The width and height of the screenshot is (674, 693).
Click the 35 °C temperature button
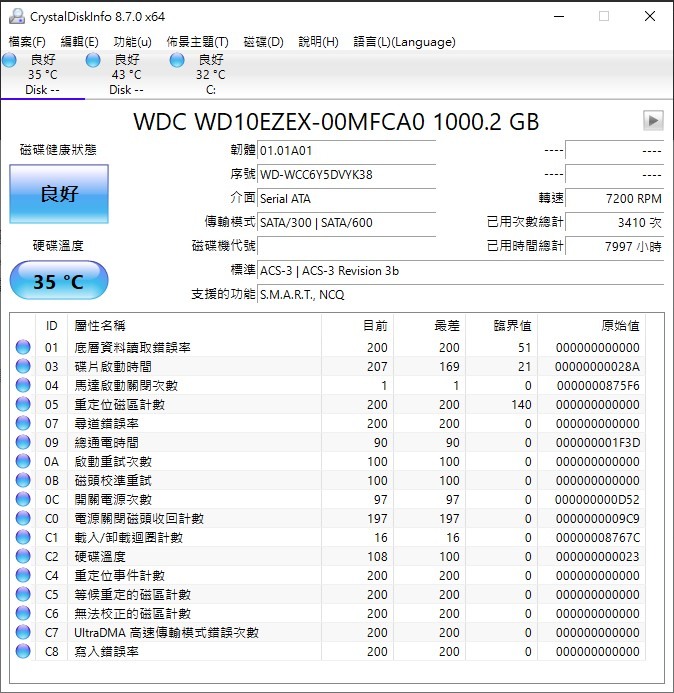coord(59,281)
